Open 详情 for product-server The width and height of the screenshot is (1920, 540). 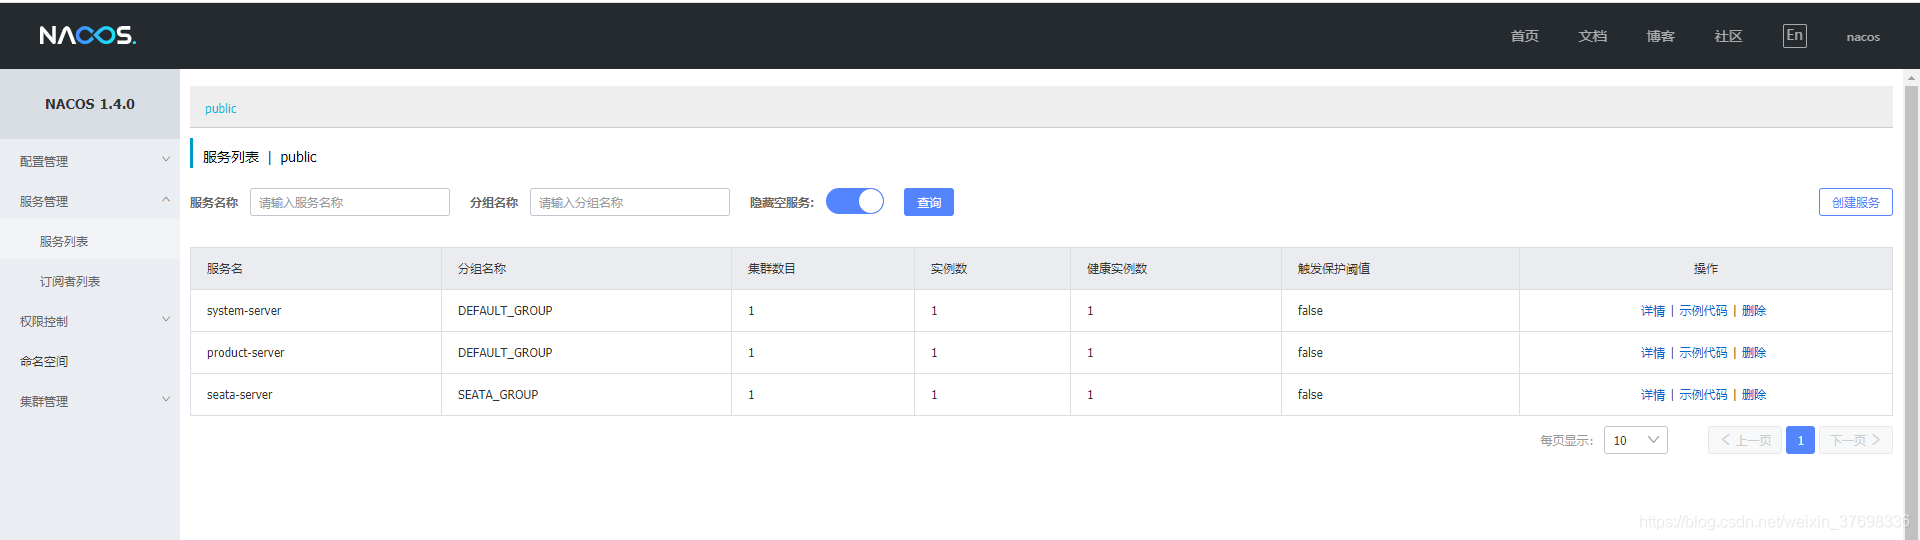click(1653, 353)
